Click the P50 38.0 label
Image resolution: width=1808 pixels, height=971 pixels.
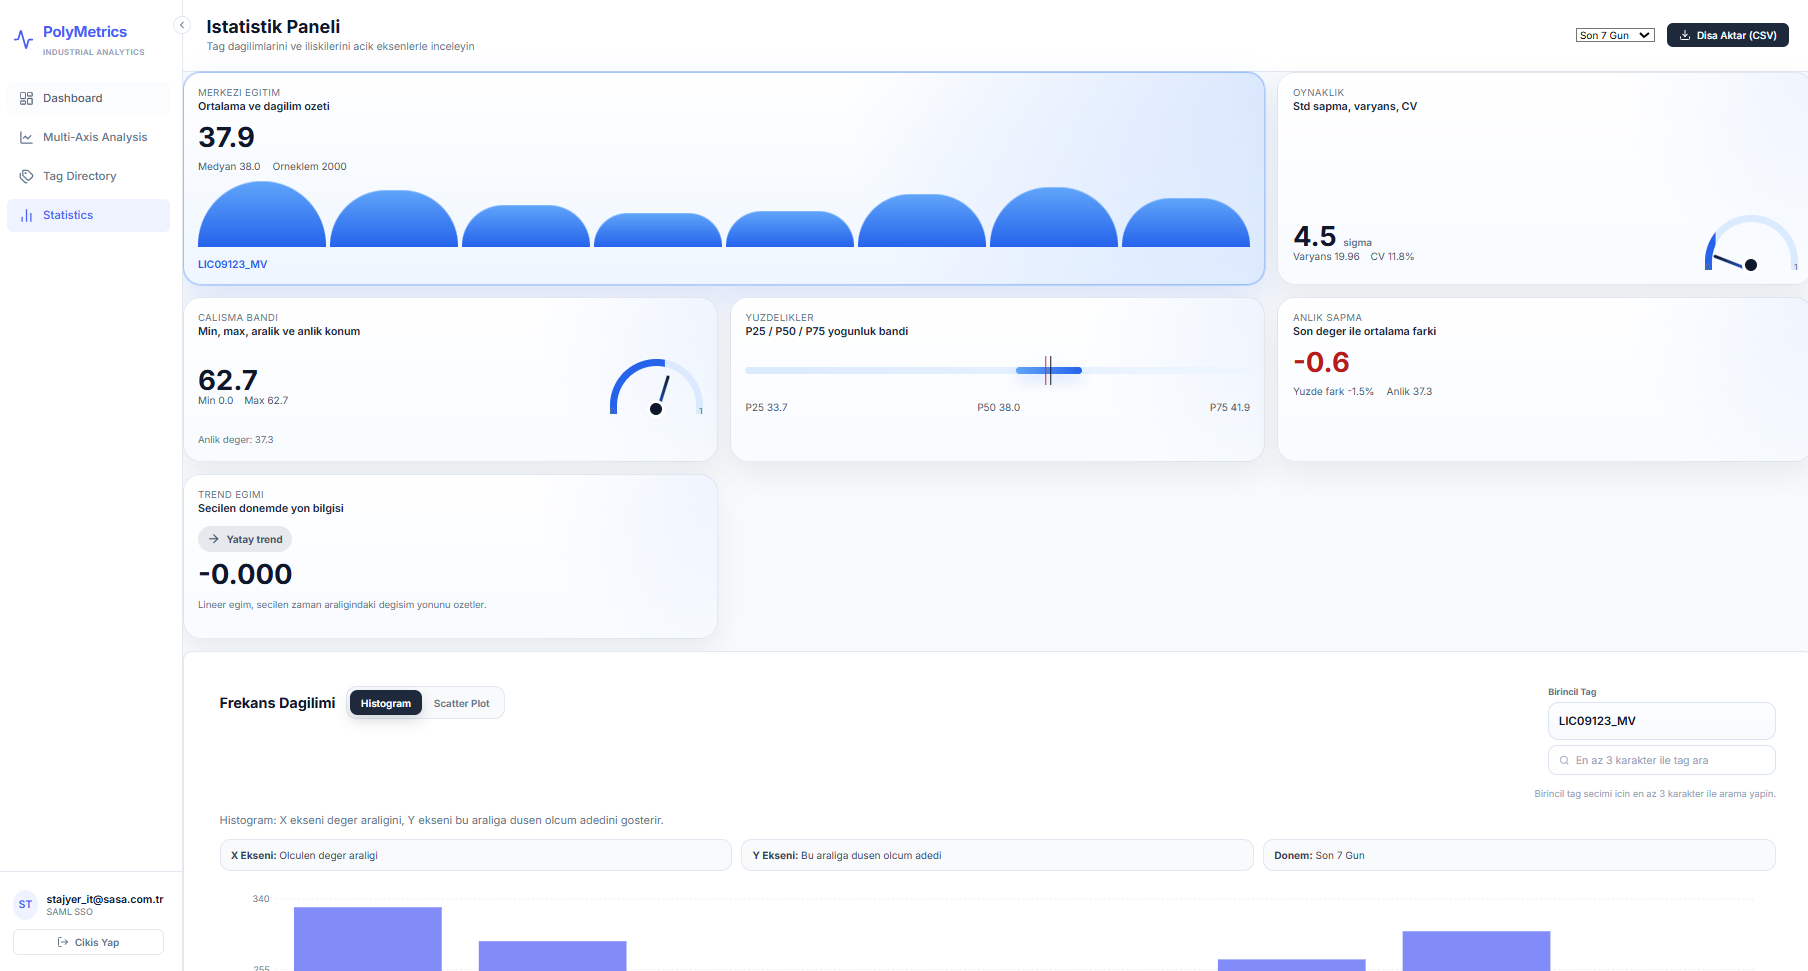pos(998,408)
